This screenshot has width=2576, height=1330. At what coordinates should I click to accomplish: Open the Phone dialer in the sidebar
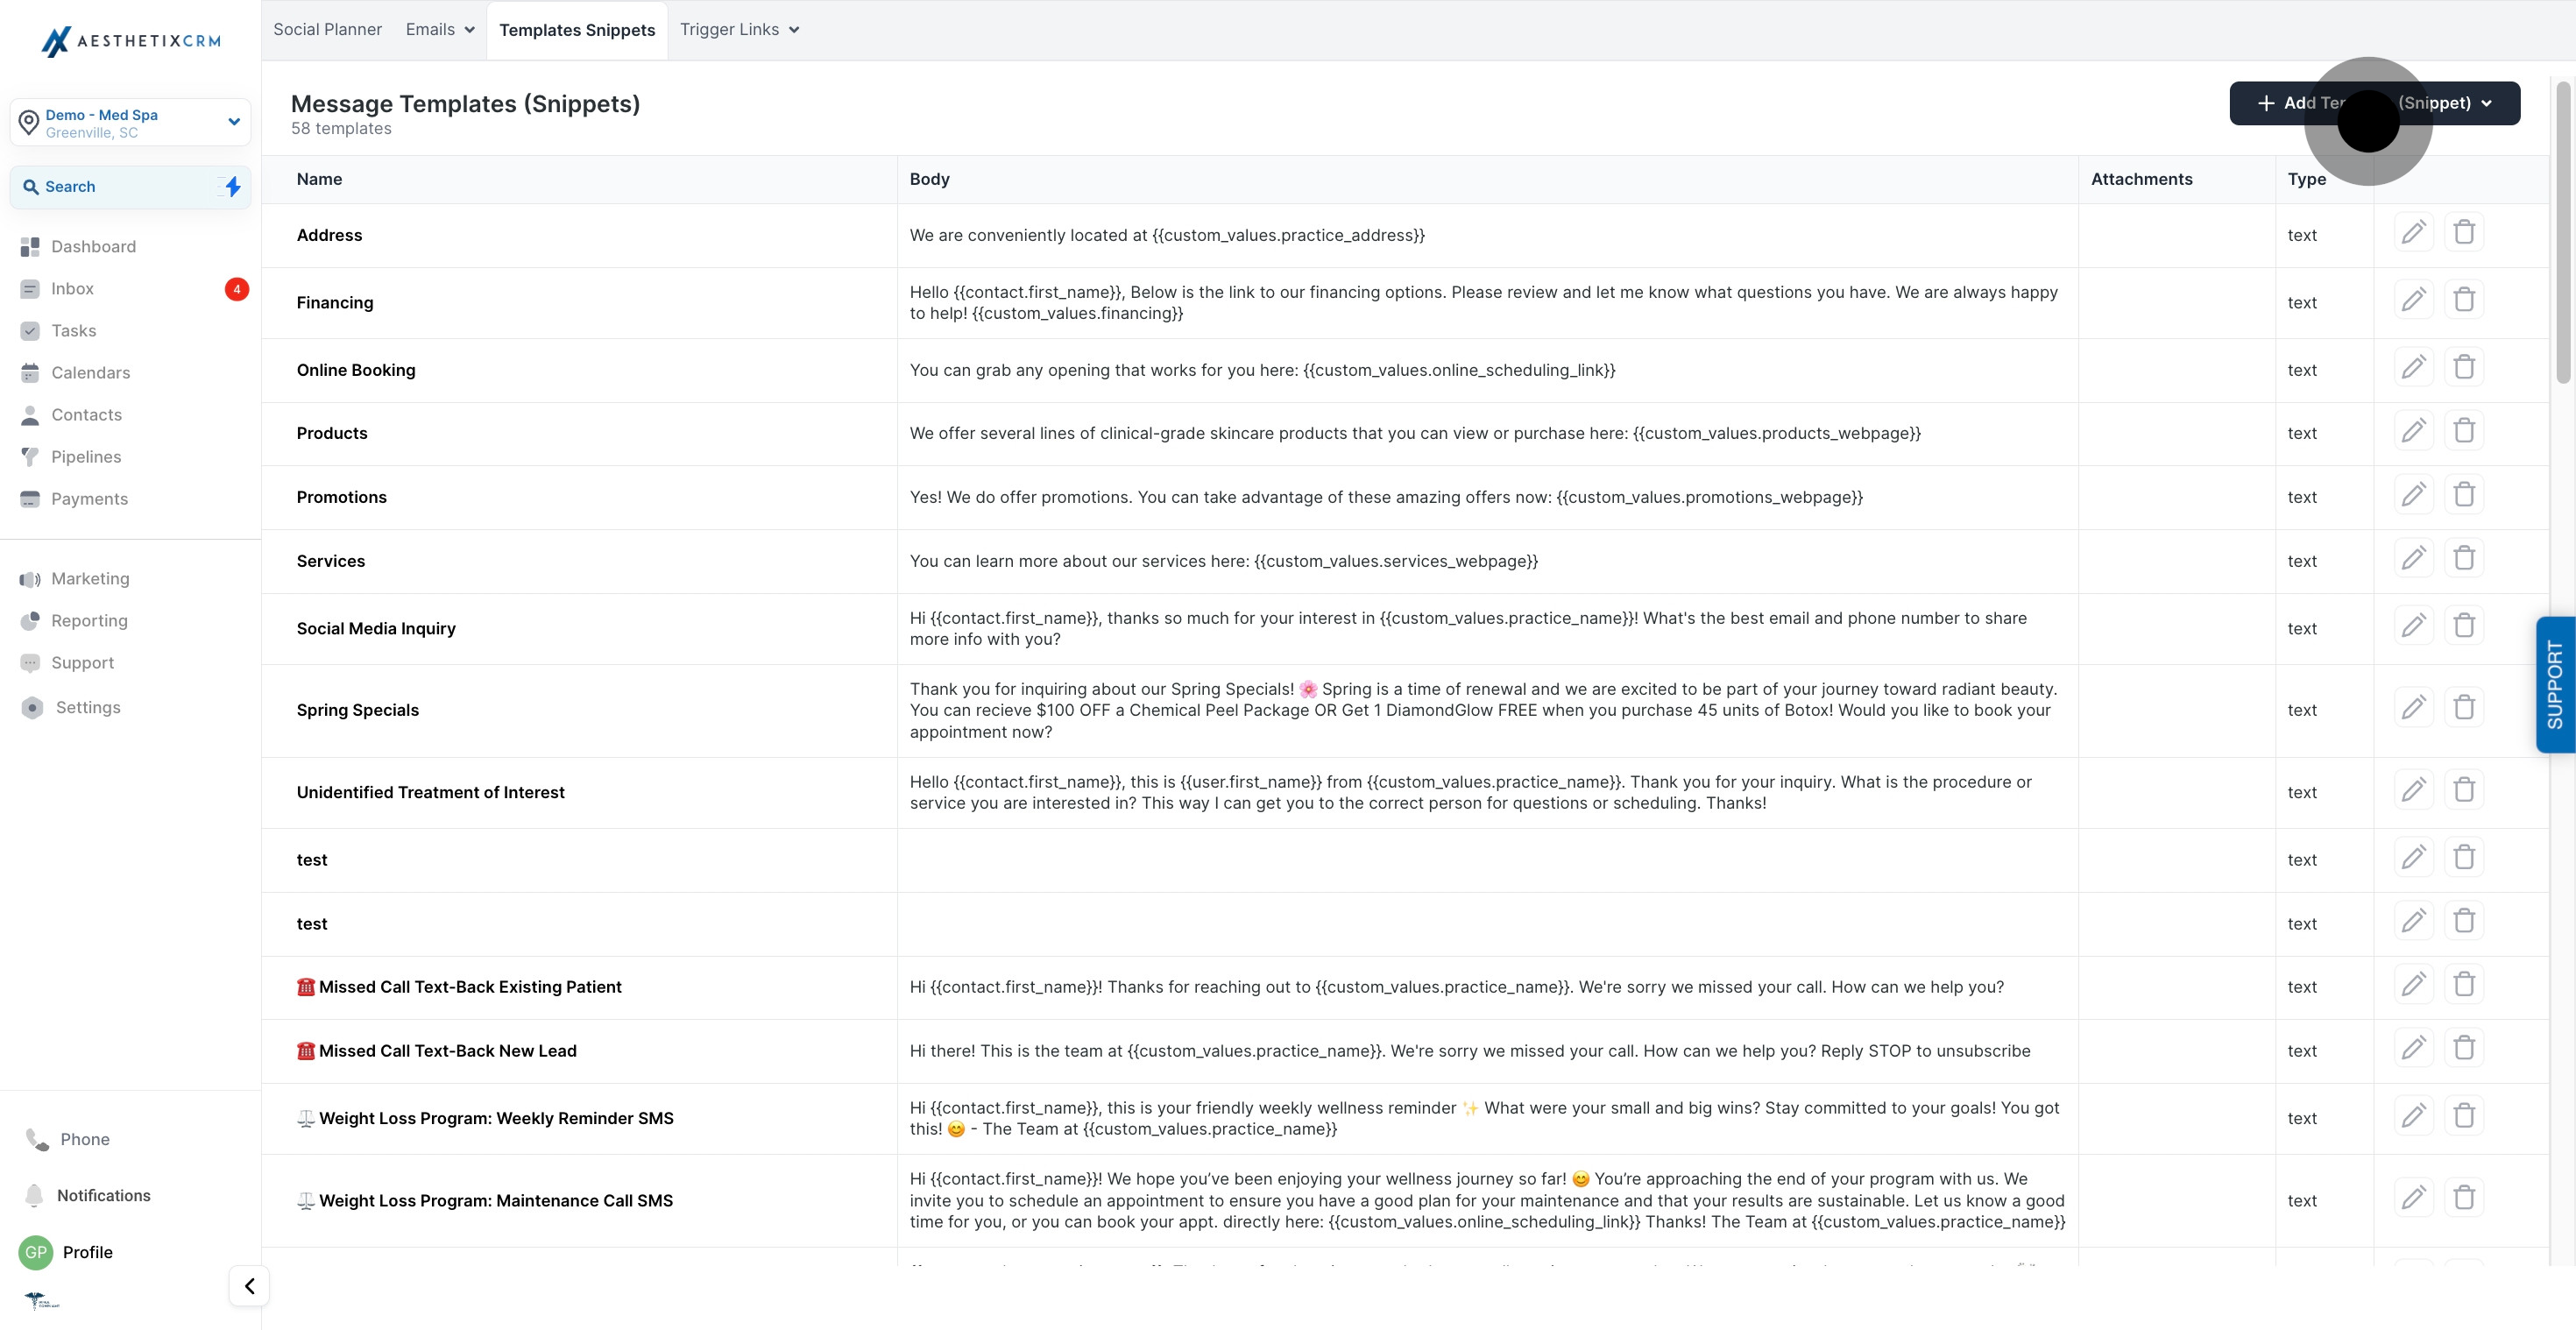pos(84,1139)
